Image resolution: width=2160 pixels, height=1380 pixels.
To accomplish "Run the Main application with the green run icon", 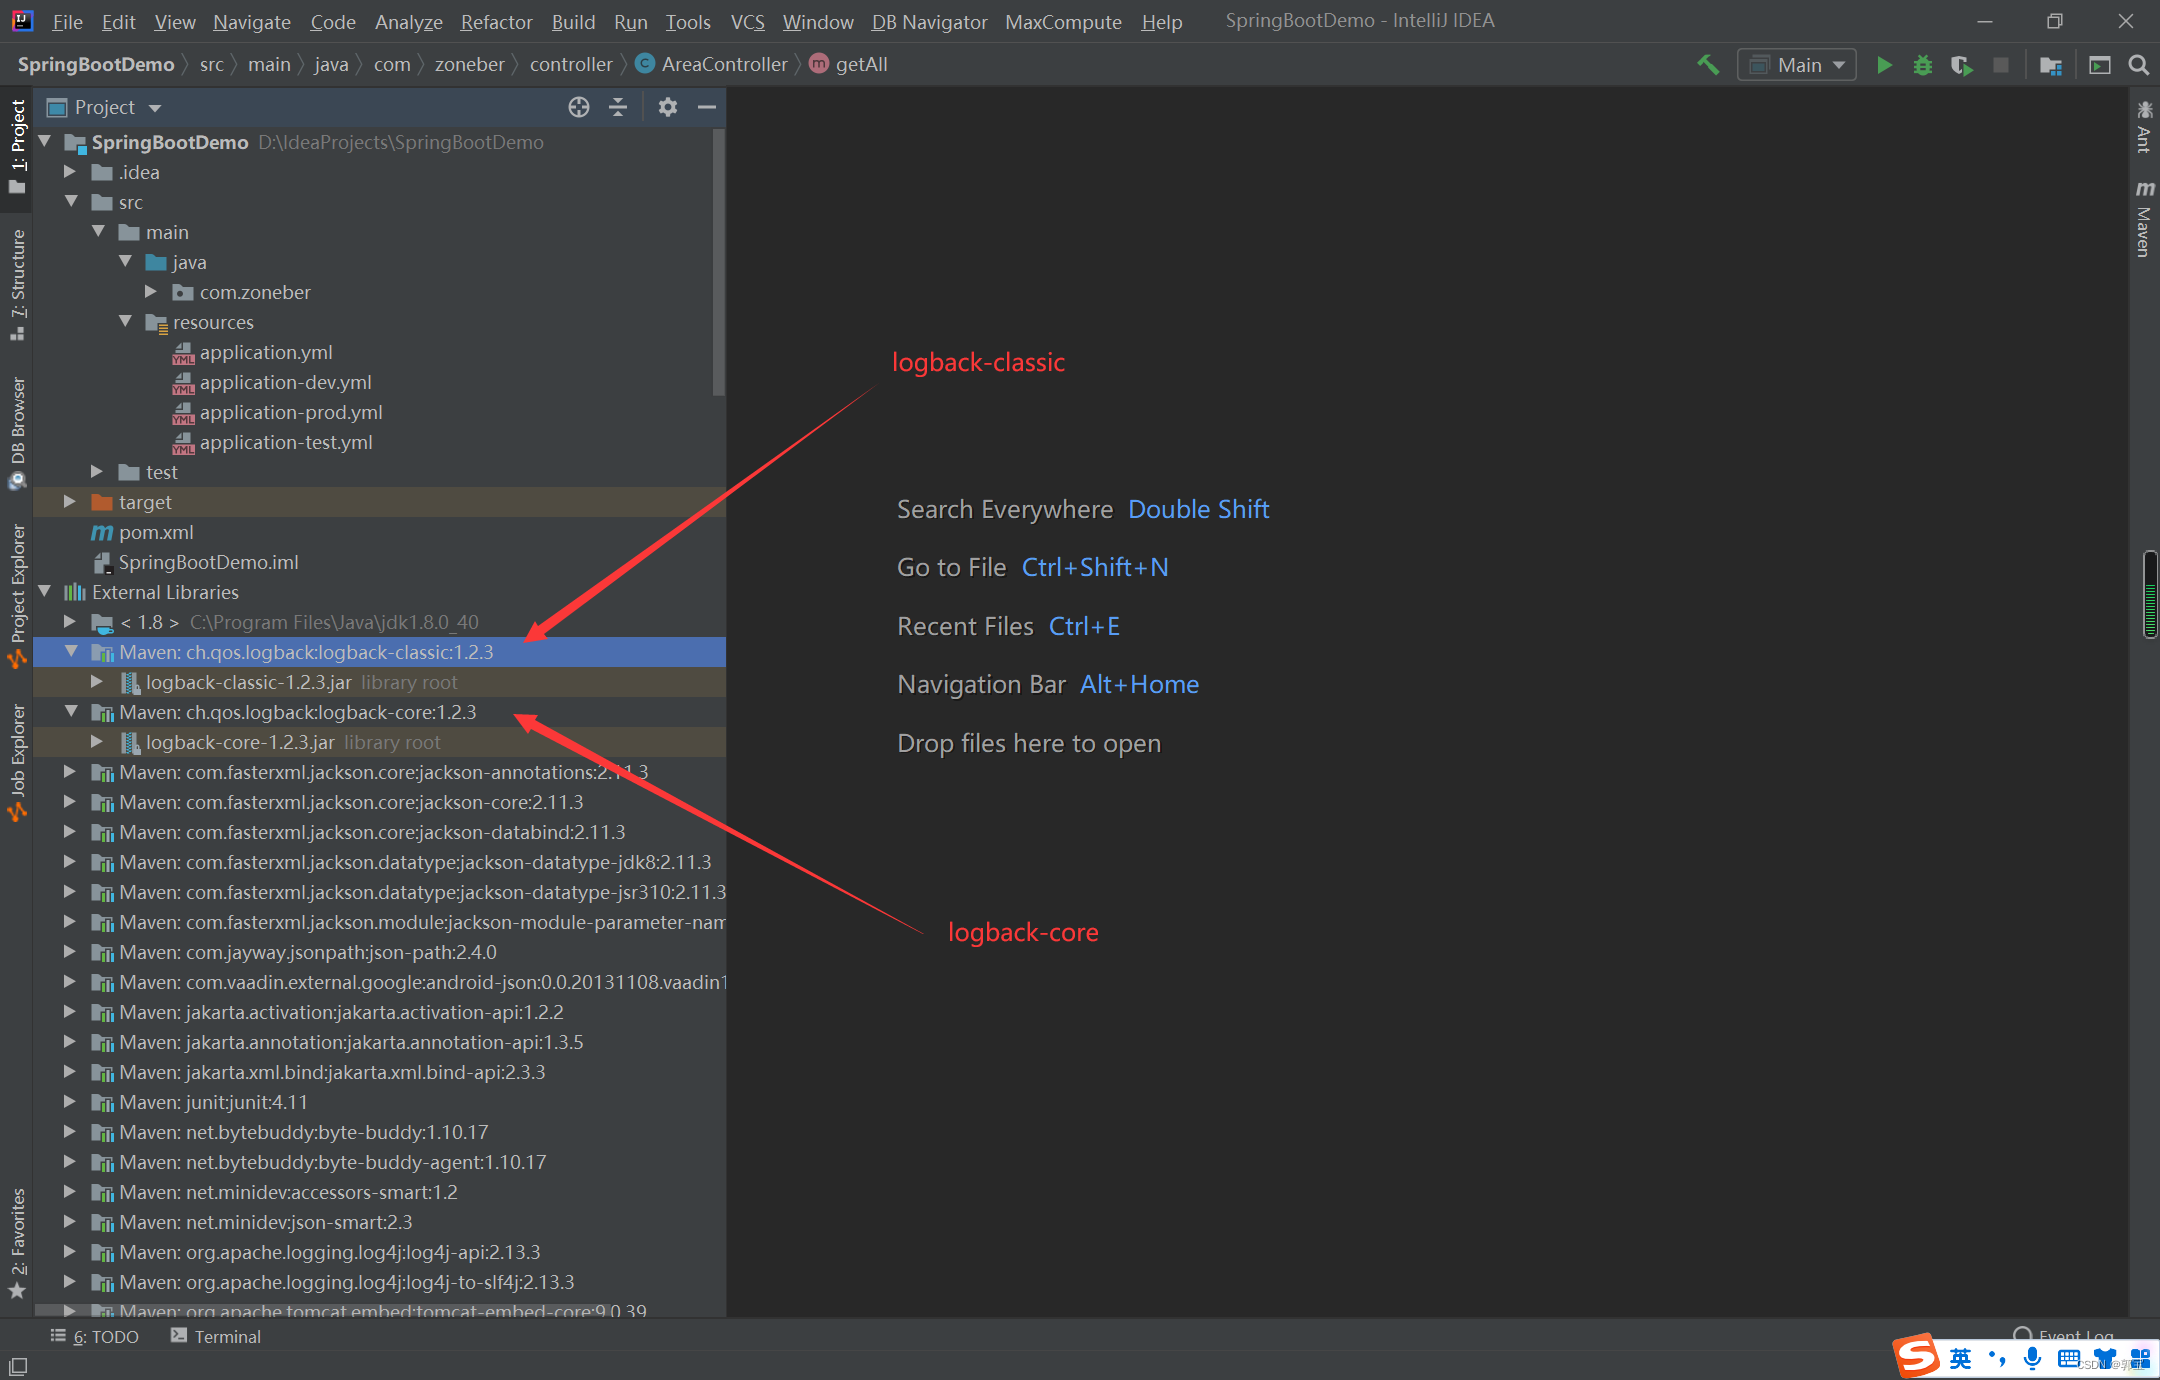I will click(x=1883, y=64).
